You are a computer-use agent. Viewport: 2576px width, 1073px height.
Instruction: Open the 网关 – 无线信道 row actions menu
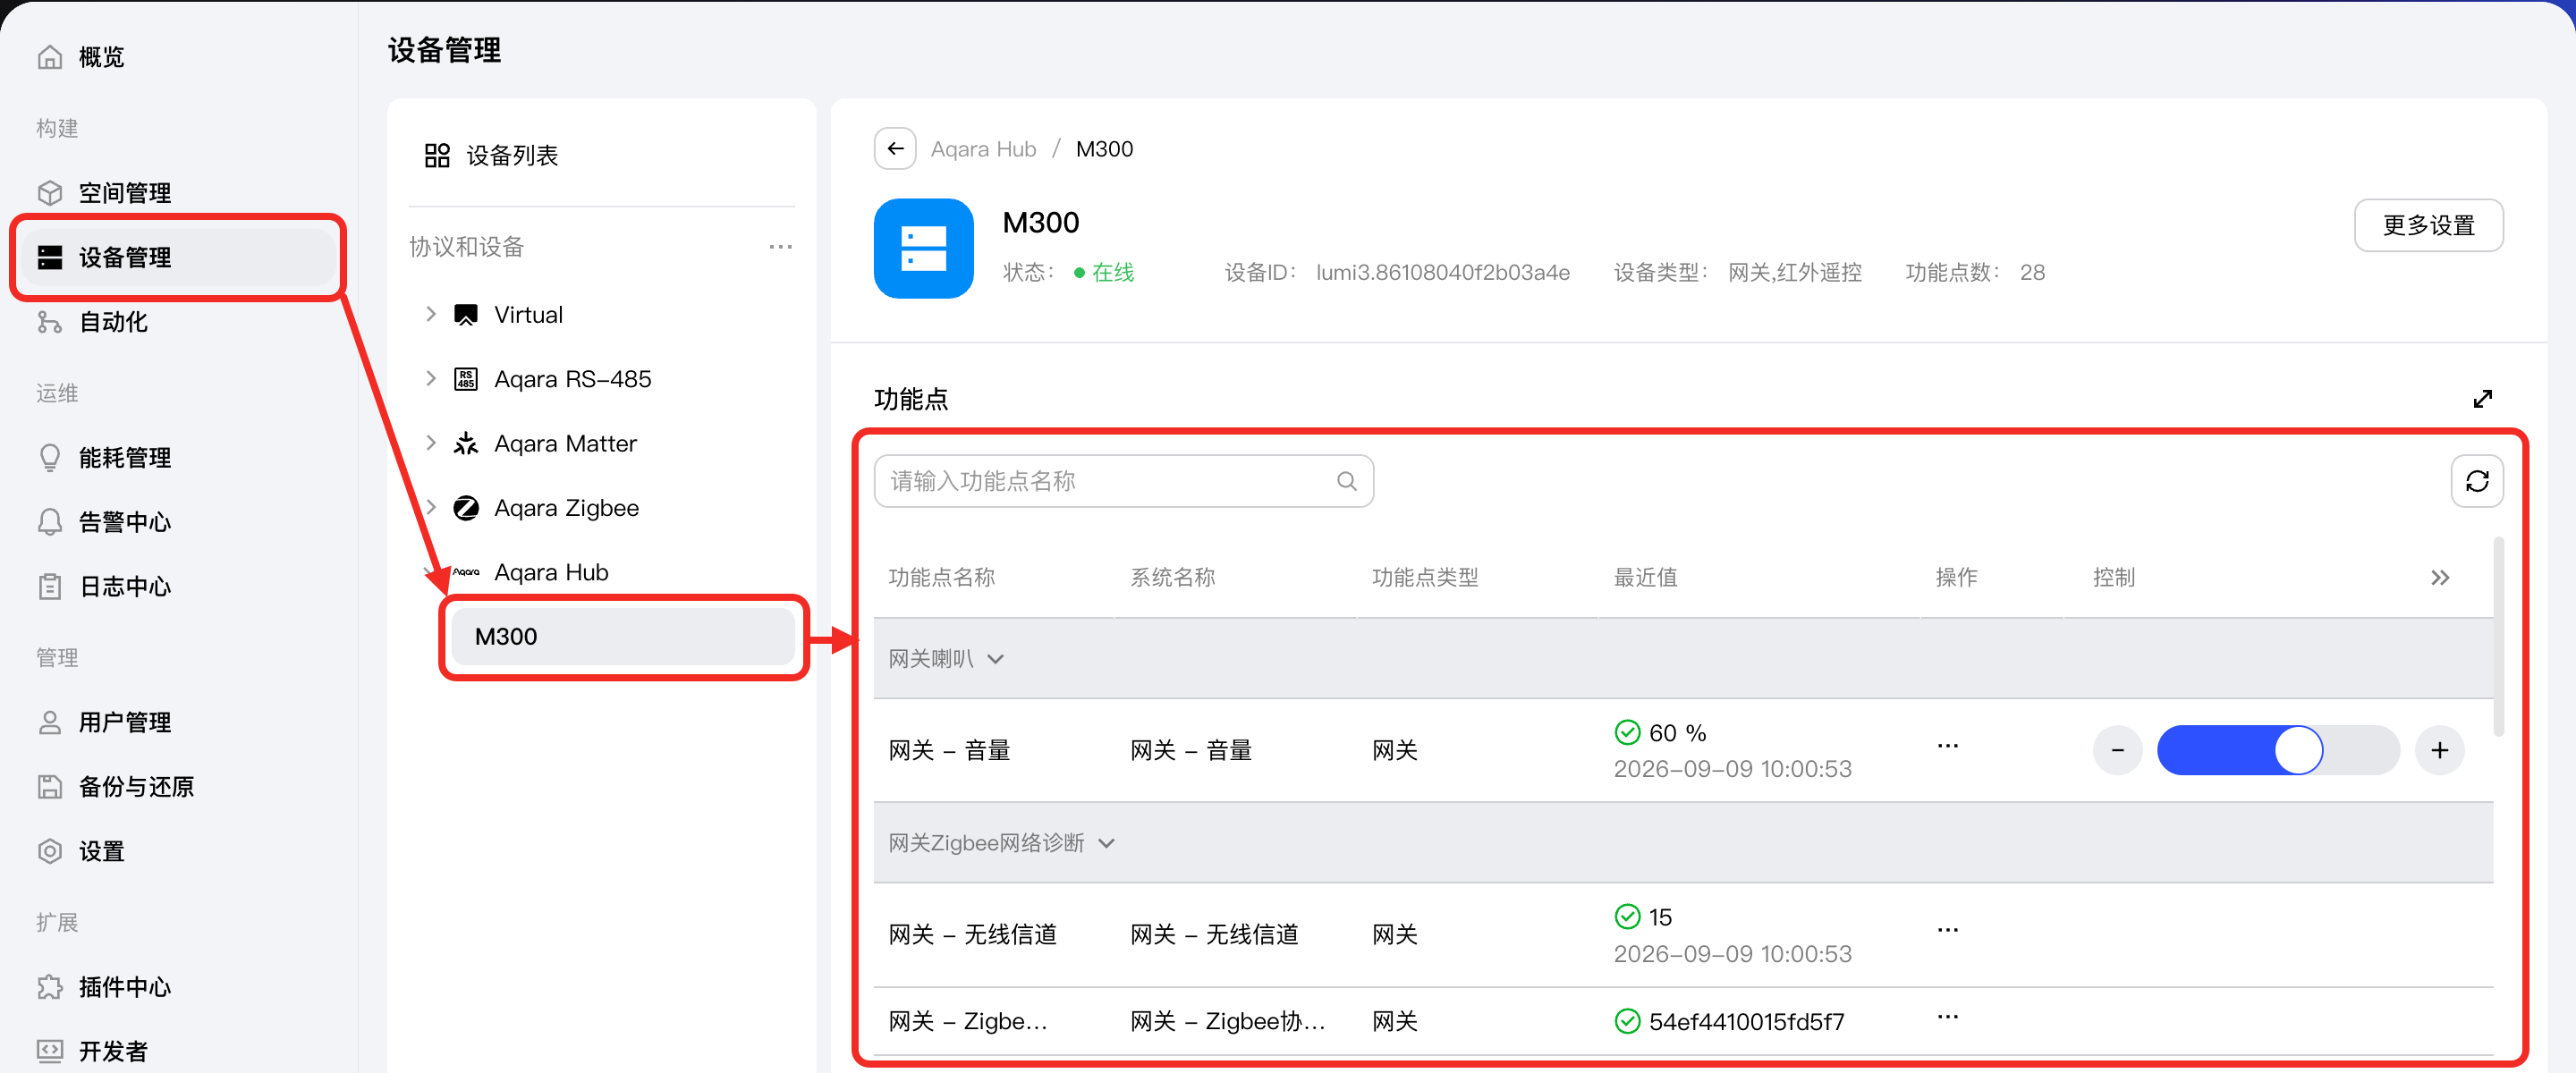click(1947, 930)
